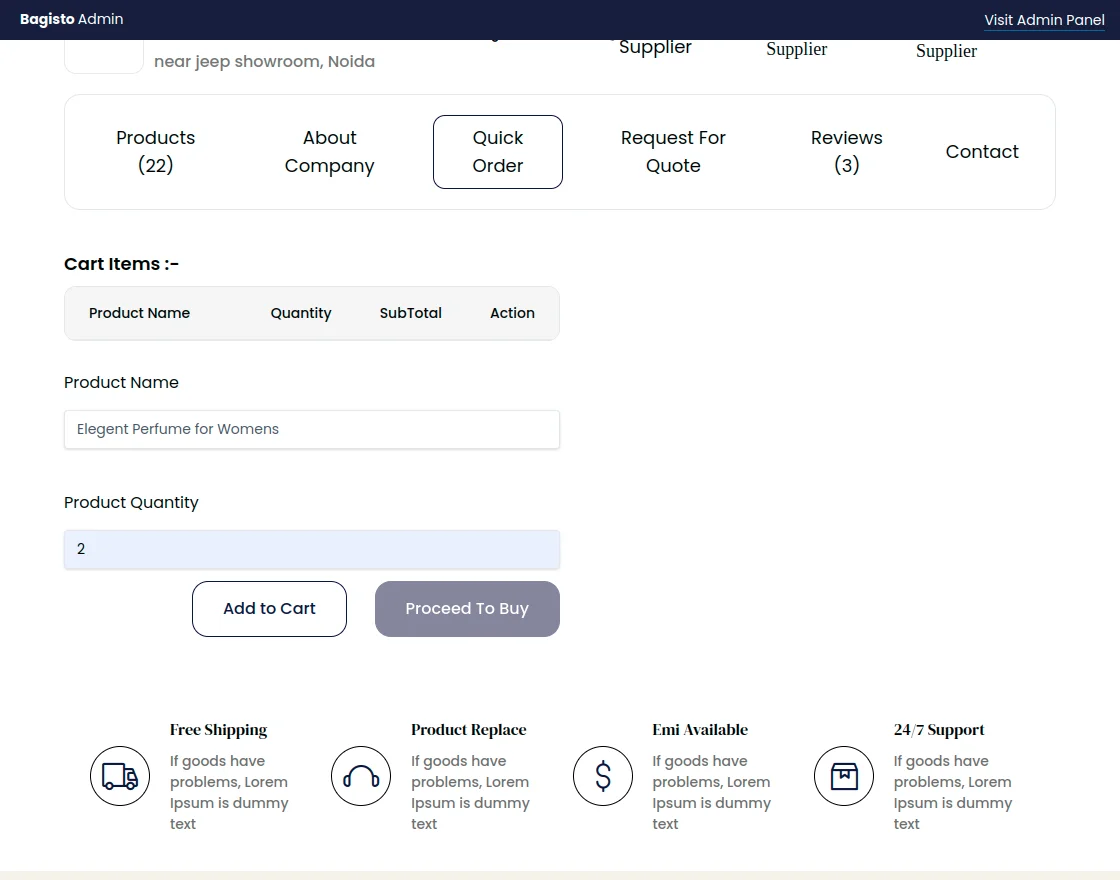This screenshot has width=1120, height=880.
Task: Open the Products (22) tab
Action: [x=156, y=152]
